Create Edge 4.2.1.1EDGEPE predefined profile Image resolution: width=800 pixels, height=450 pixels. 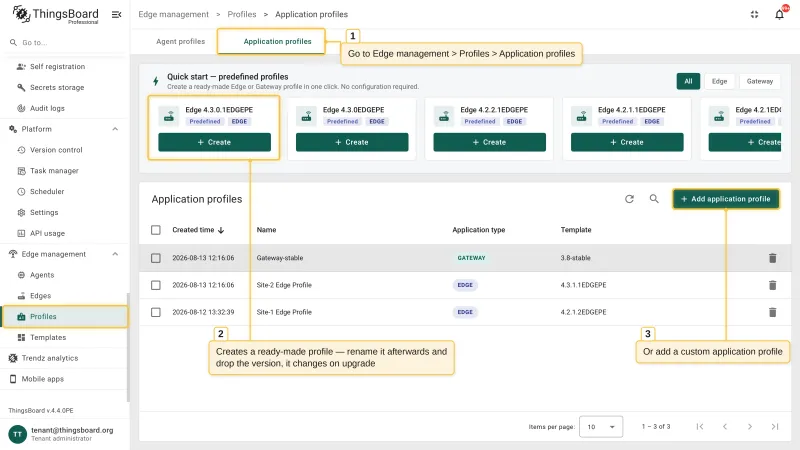(x=627, y=142)
